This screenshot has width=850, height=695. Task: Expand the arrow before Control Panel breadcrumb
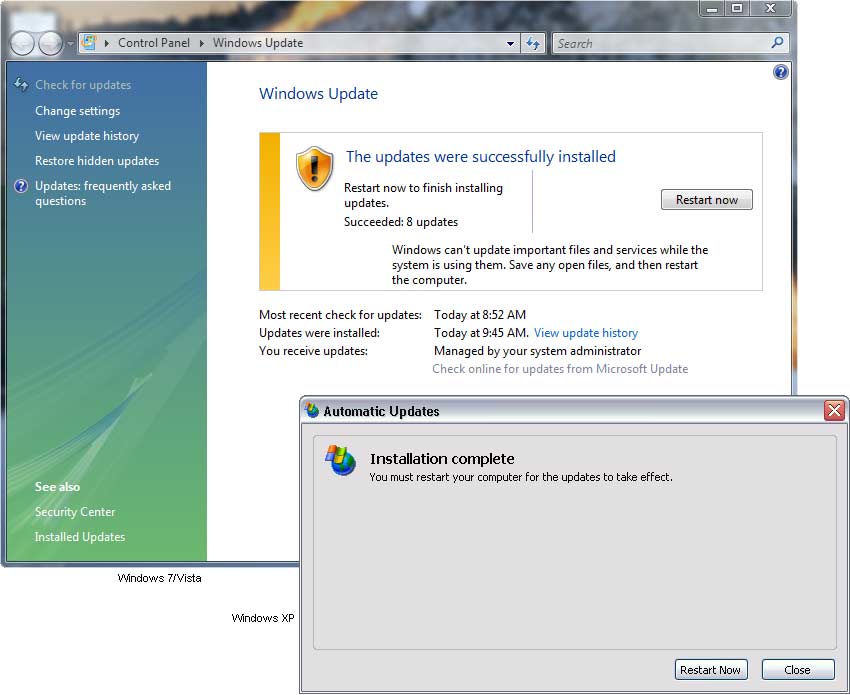point(107,43)
